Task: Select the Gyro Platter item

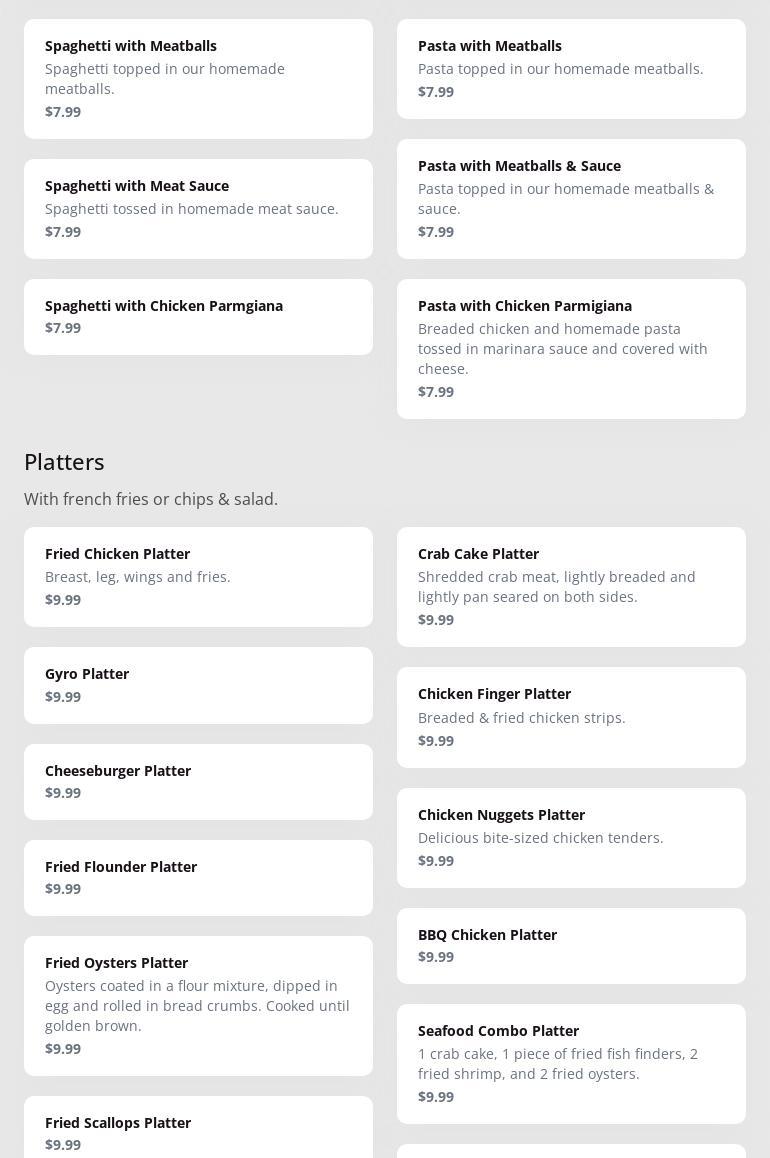Action: (x=198, y=685)
